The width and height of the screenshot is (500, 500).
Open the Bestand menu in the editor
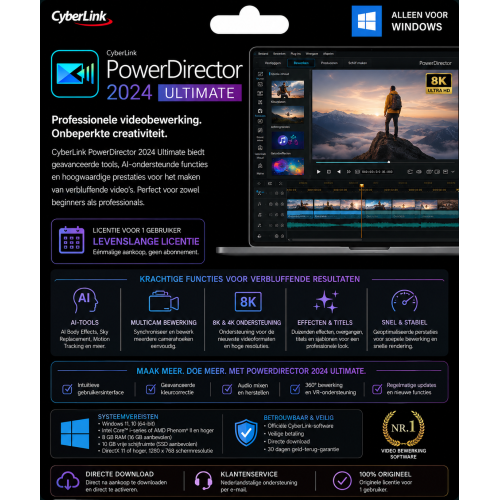pyautogui.click(x=263, y=54)
